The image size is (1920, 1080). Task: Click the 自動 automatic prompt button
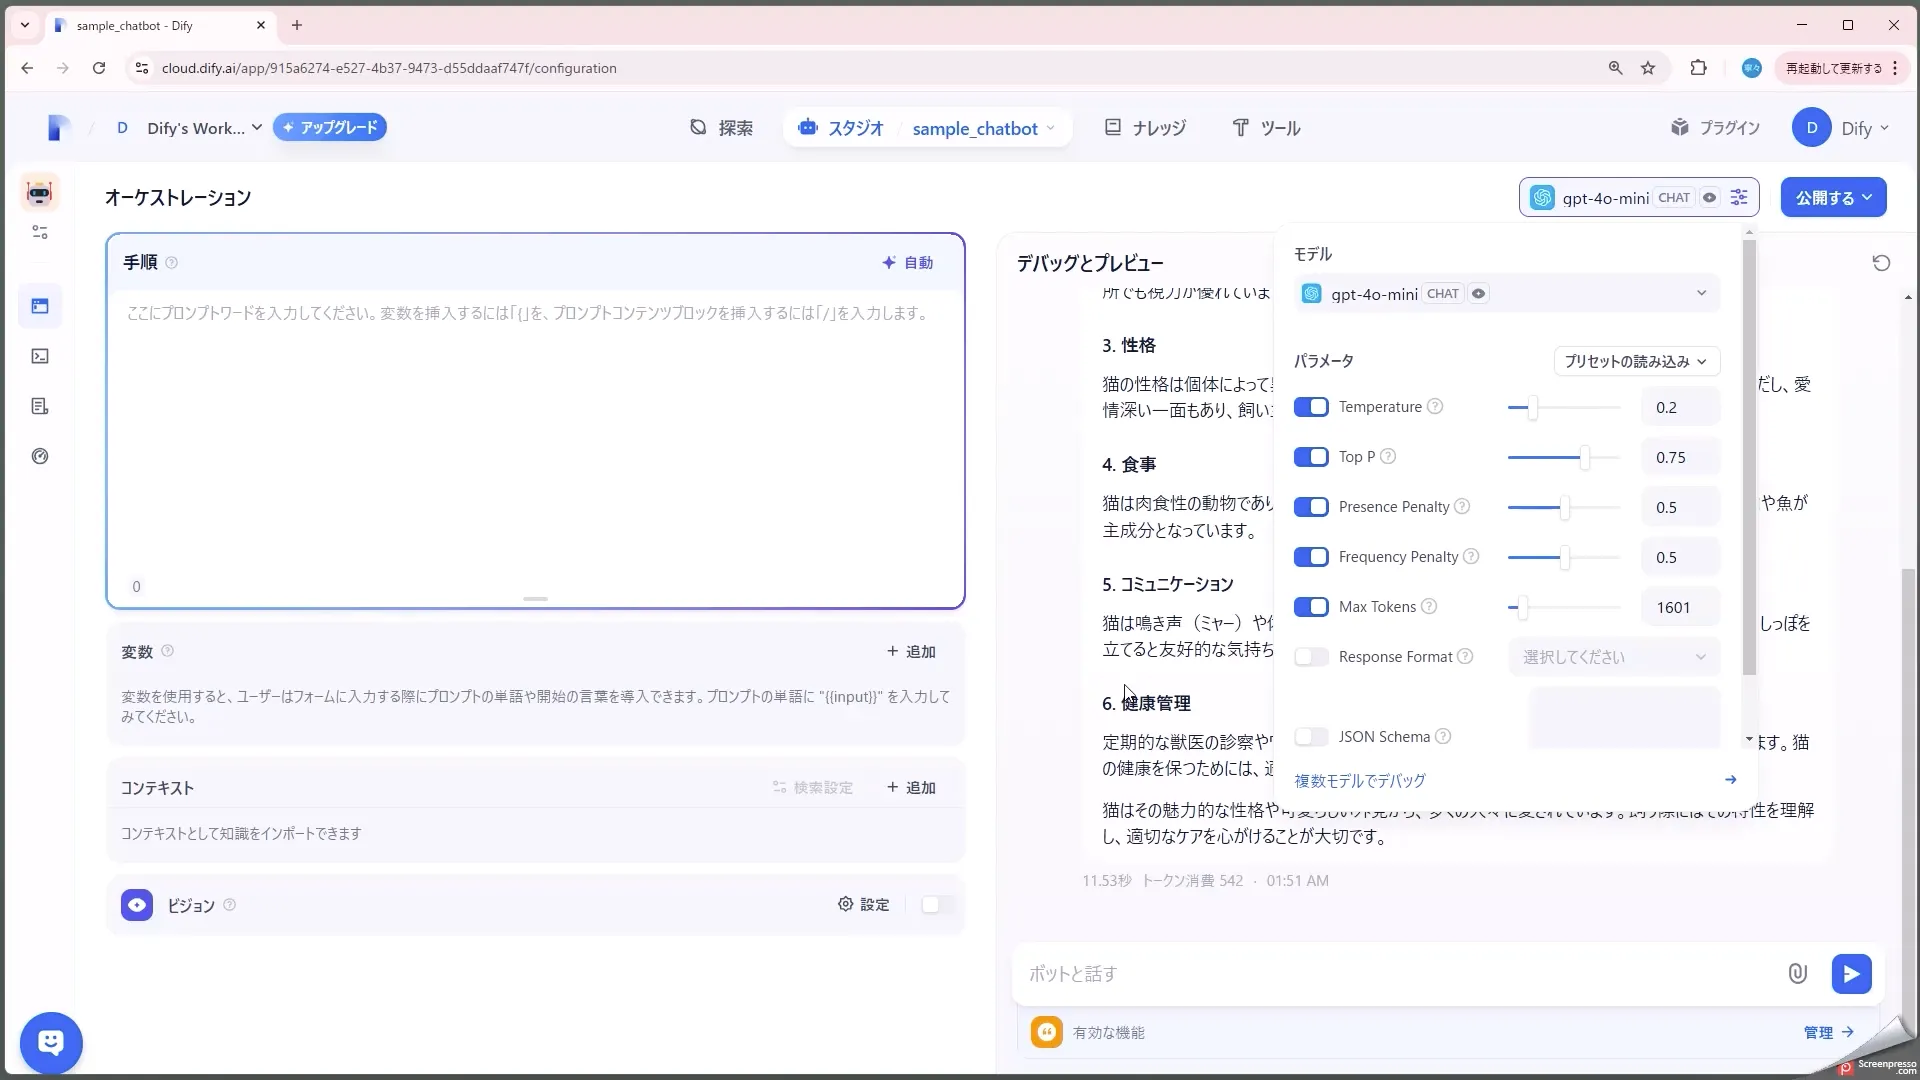[907, 262]
